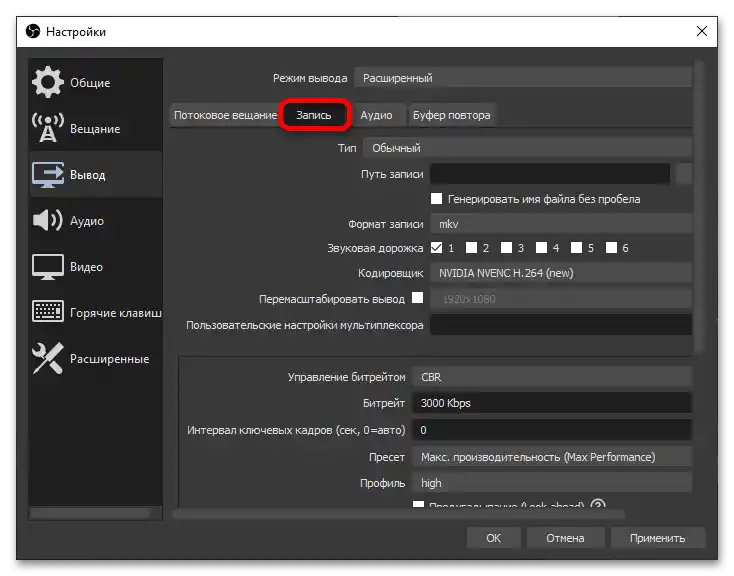Open Формат записи dropdown showing mkv
Image resolution: width=734 pixels, height=576 pixels.
pyautogui.click(x=561, y=224)
